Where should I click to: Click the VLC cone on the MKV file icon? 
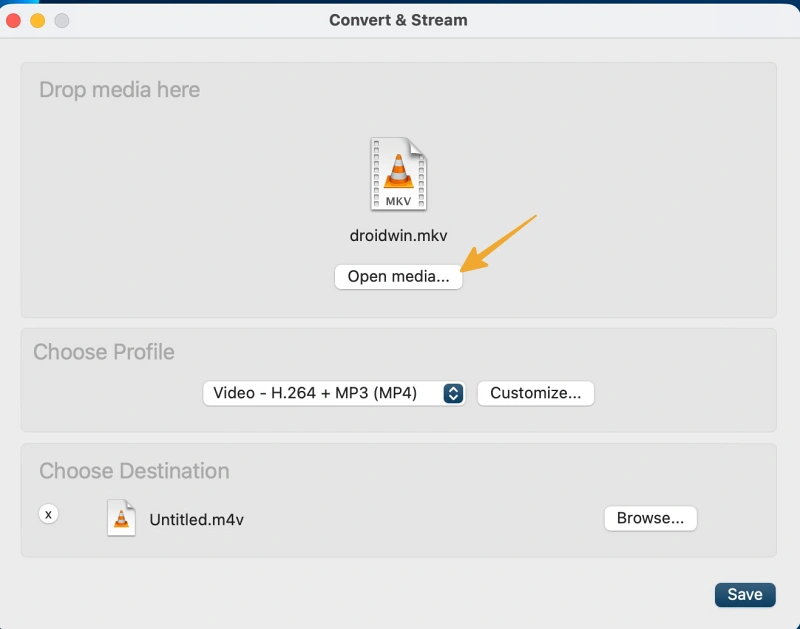coord(399,171)
